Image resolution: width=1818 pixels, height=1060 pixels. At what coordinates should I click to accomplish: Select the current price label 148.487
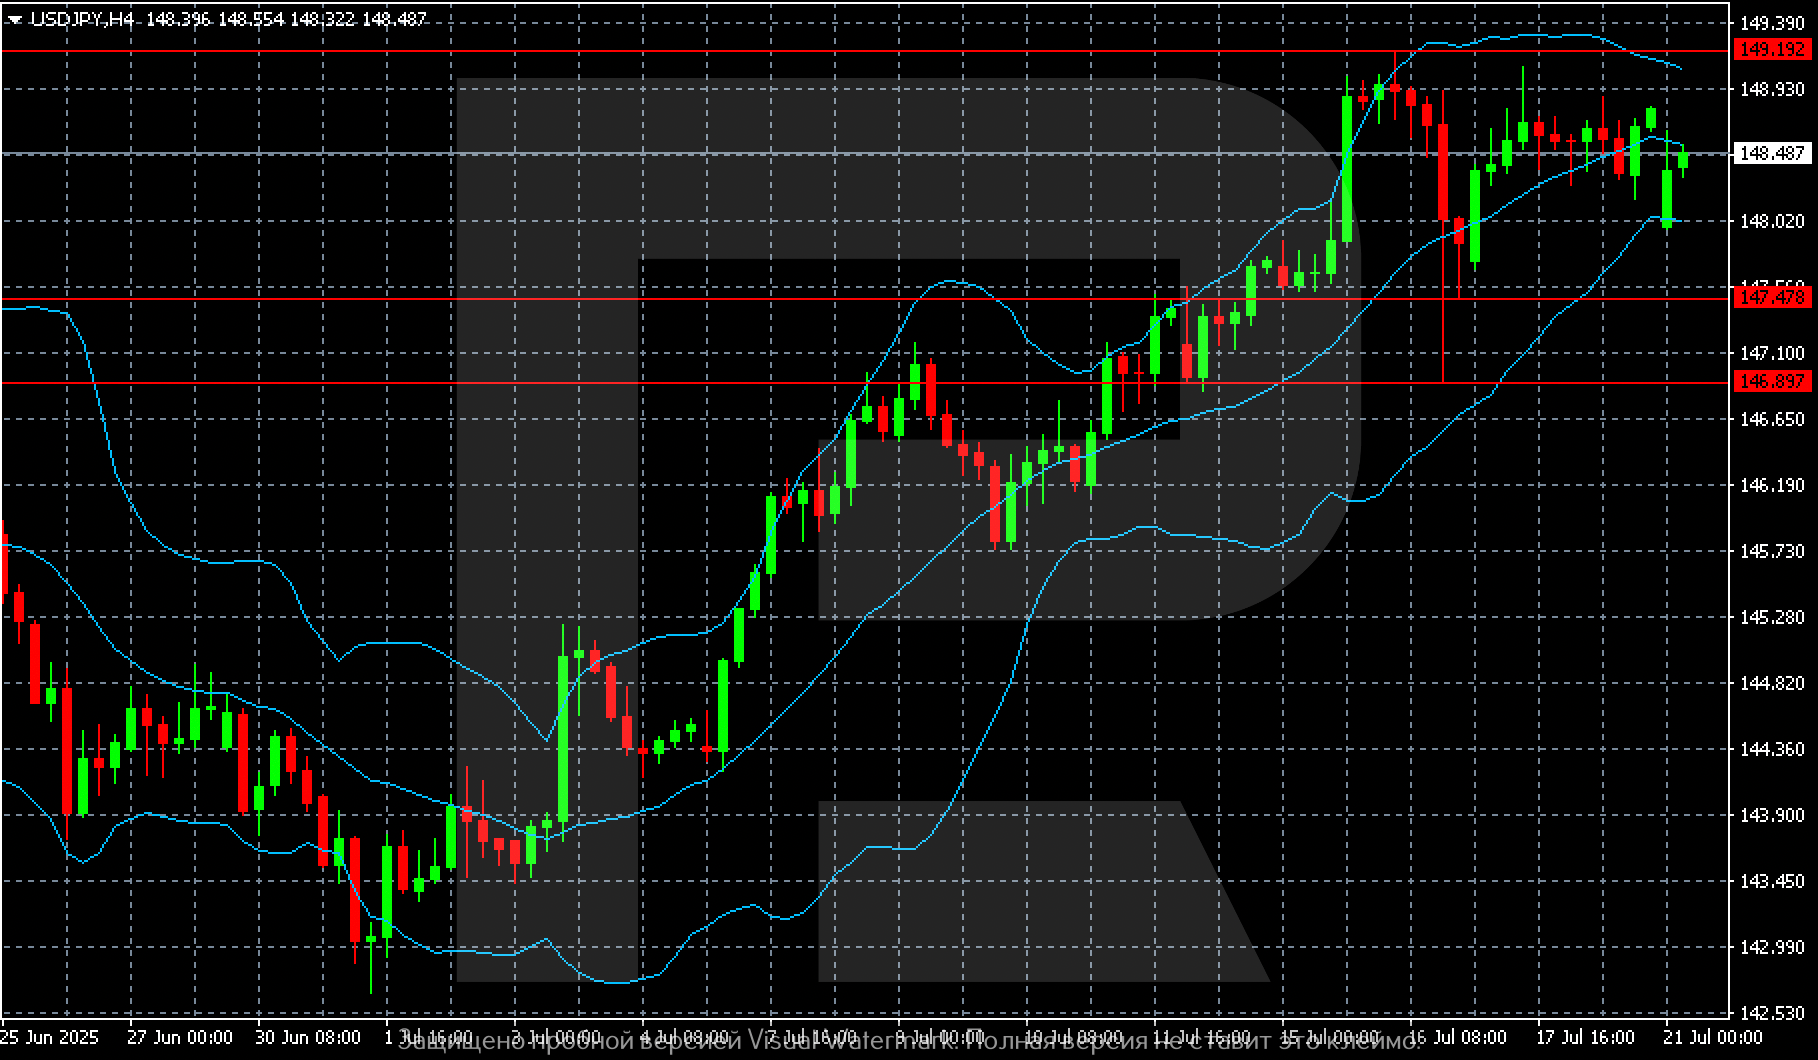1773,153
